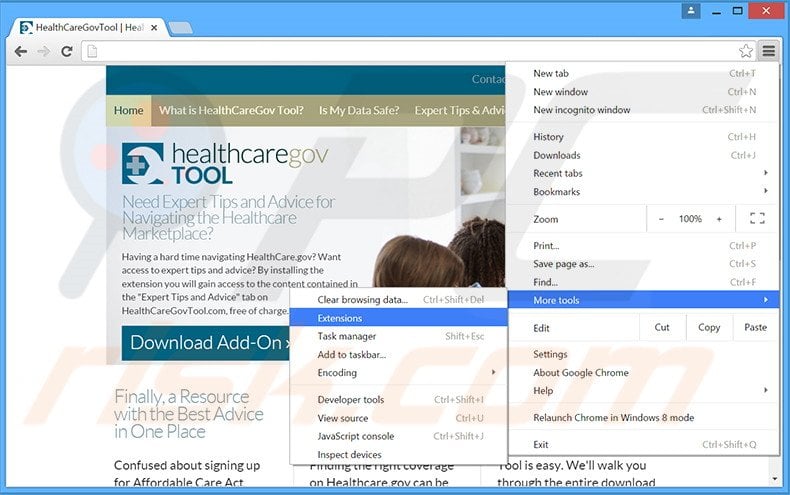Open the Chrome hamburger menu icon
Image resolution: width=790 pixels, height=495 pixels.
pos(769,51)
